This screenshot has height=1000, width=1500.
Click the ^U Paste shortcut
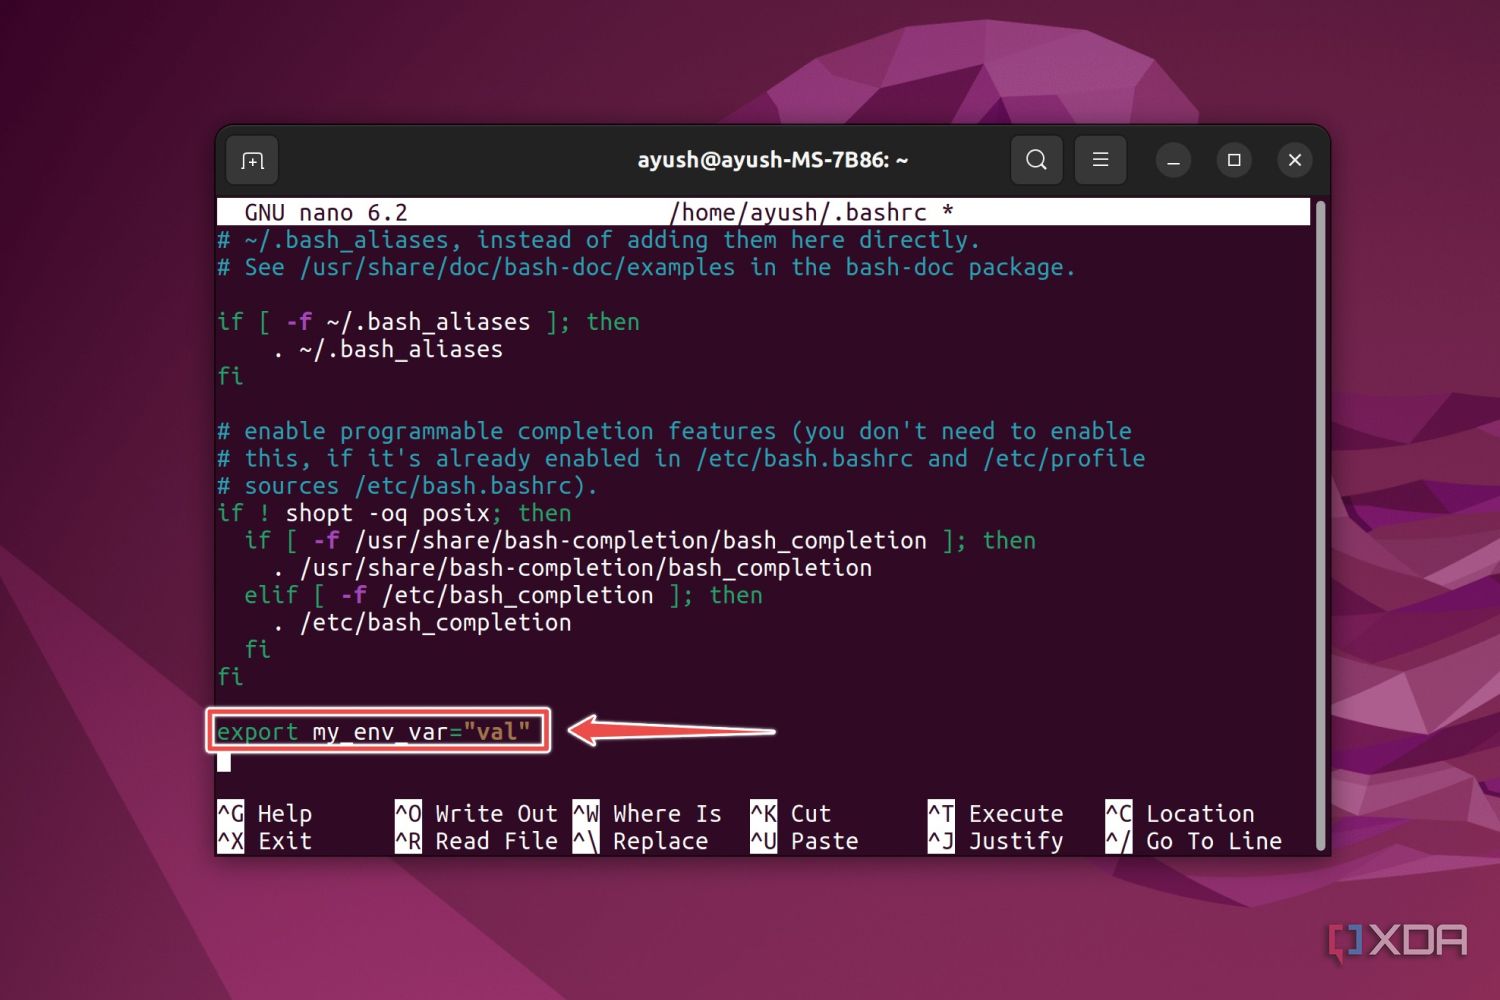804,841
